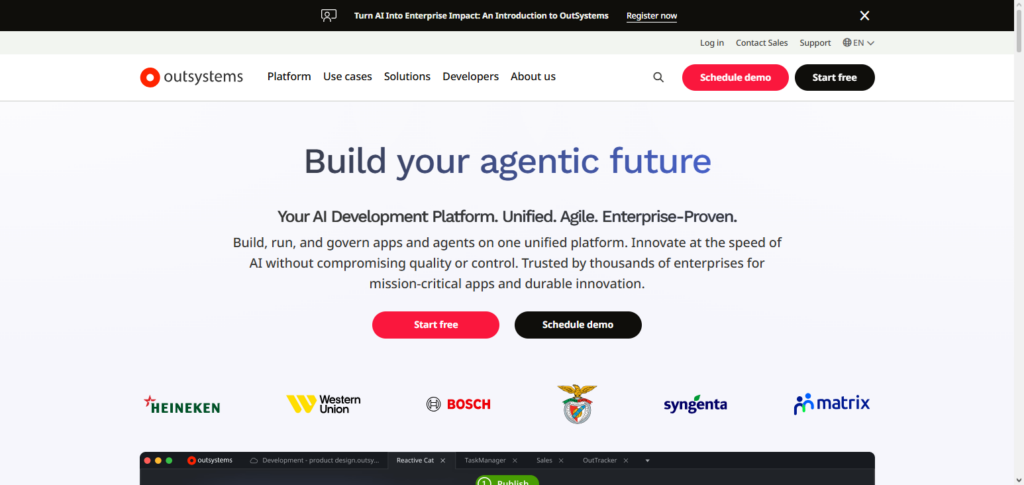The width and height of the screenshot is (1024, 485).
Task: Click the yellow minimize dot in demo window
Action: (158, 461)
